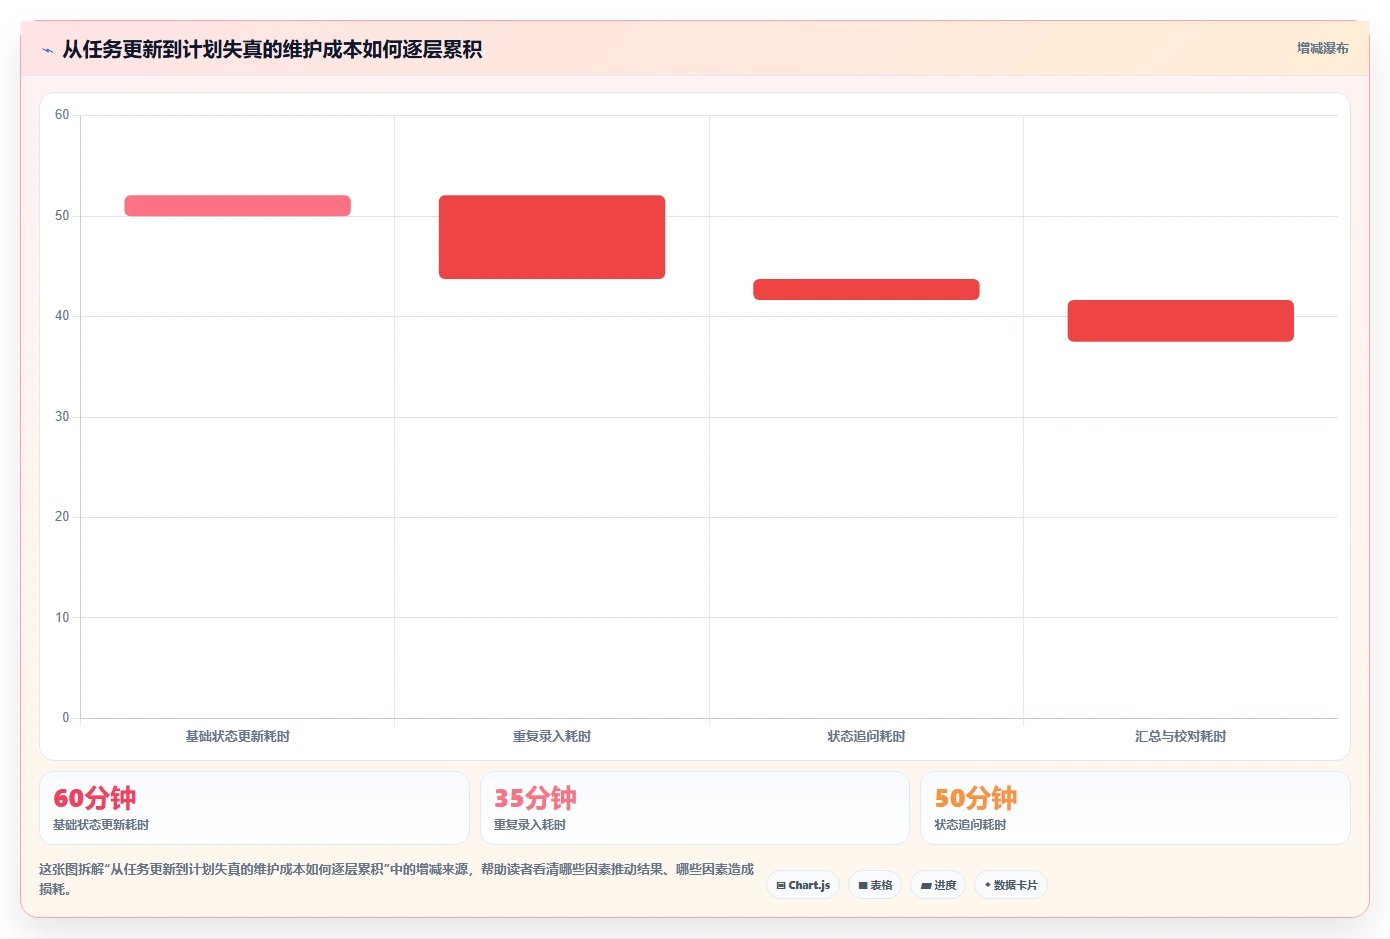The width and height of the screenshot is (1390, 939).
Task: Click the y-axis value 60
Action: tap(62, 115)
